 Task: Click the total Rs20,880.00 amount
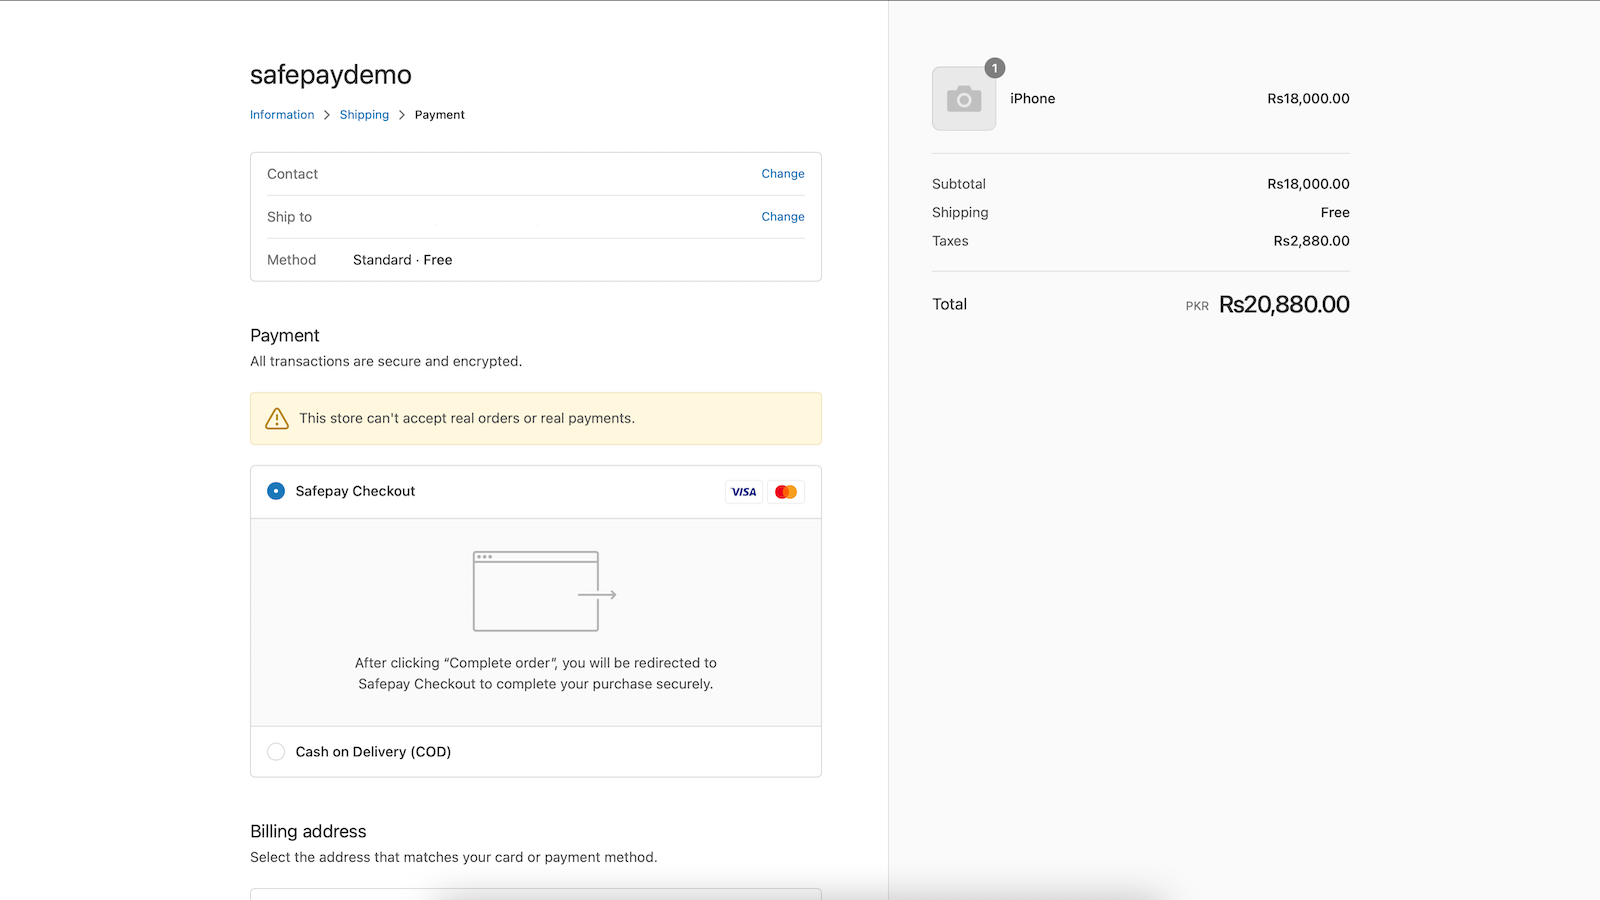click(x=1284, y=305)
